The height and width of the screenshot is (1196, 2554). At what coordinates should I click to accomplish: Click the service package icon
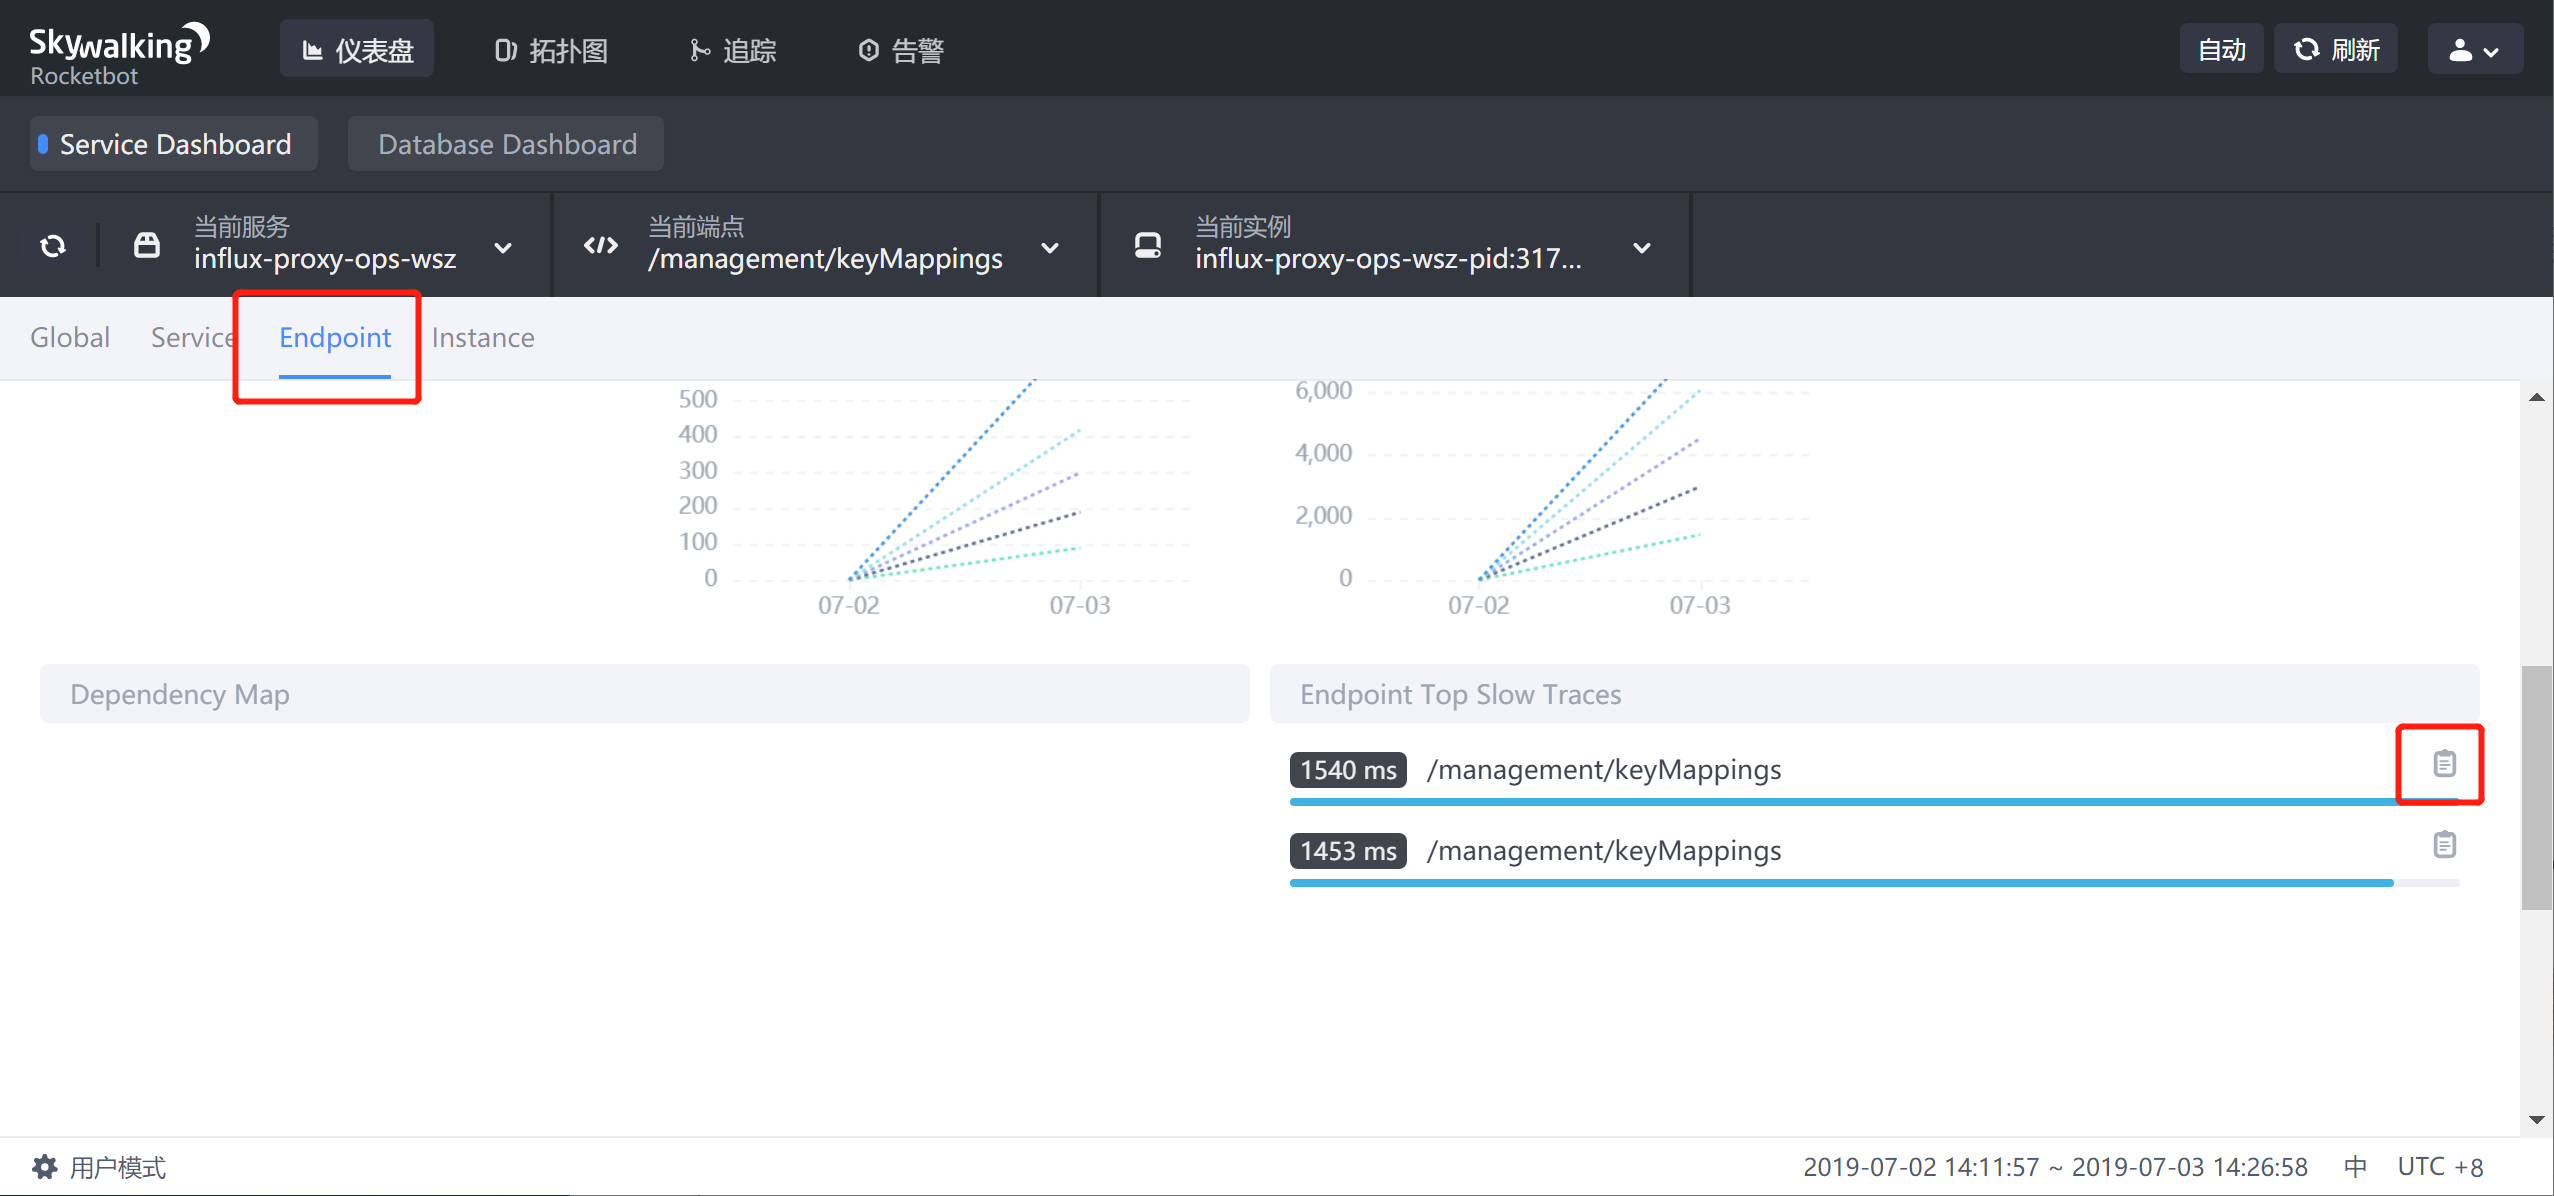click(x=147, y=245)
